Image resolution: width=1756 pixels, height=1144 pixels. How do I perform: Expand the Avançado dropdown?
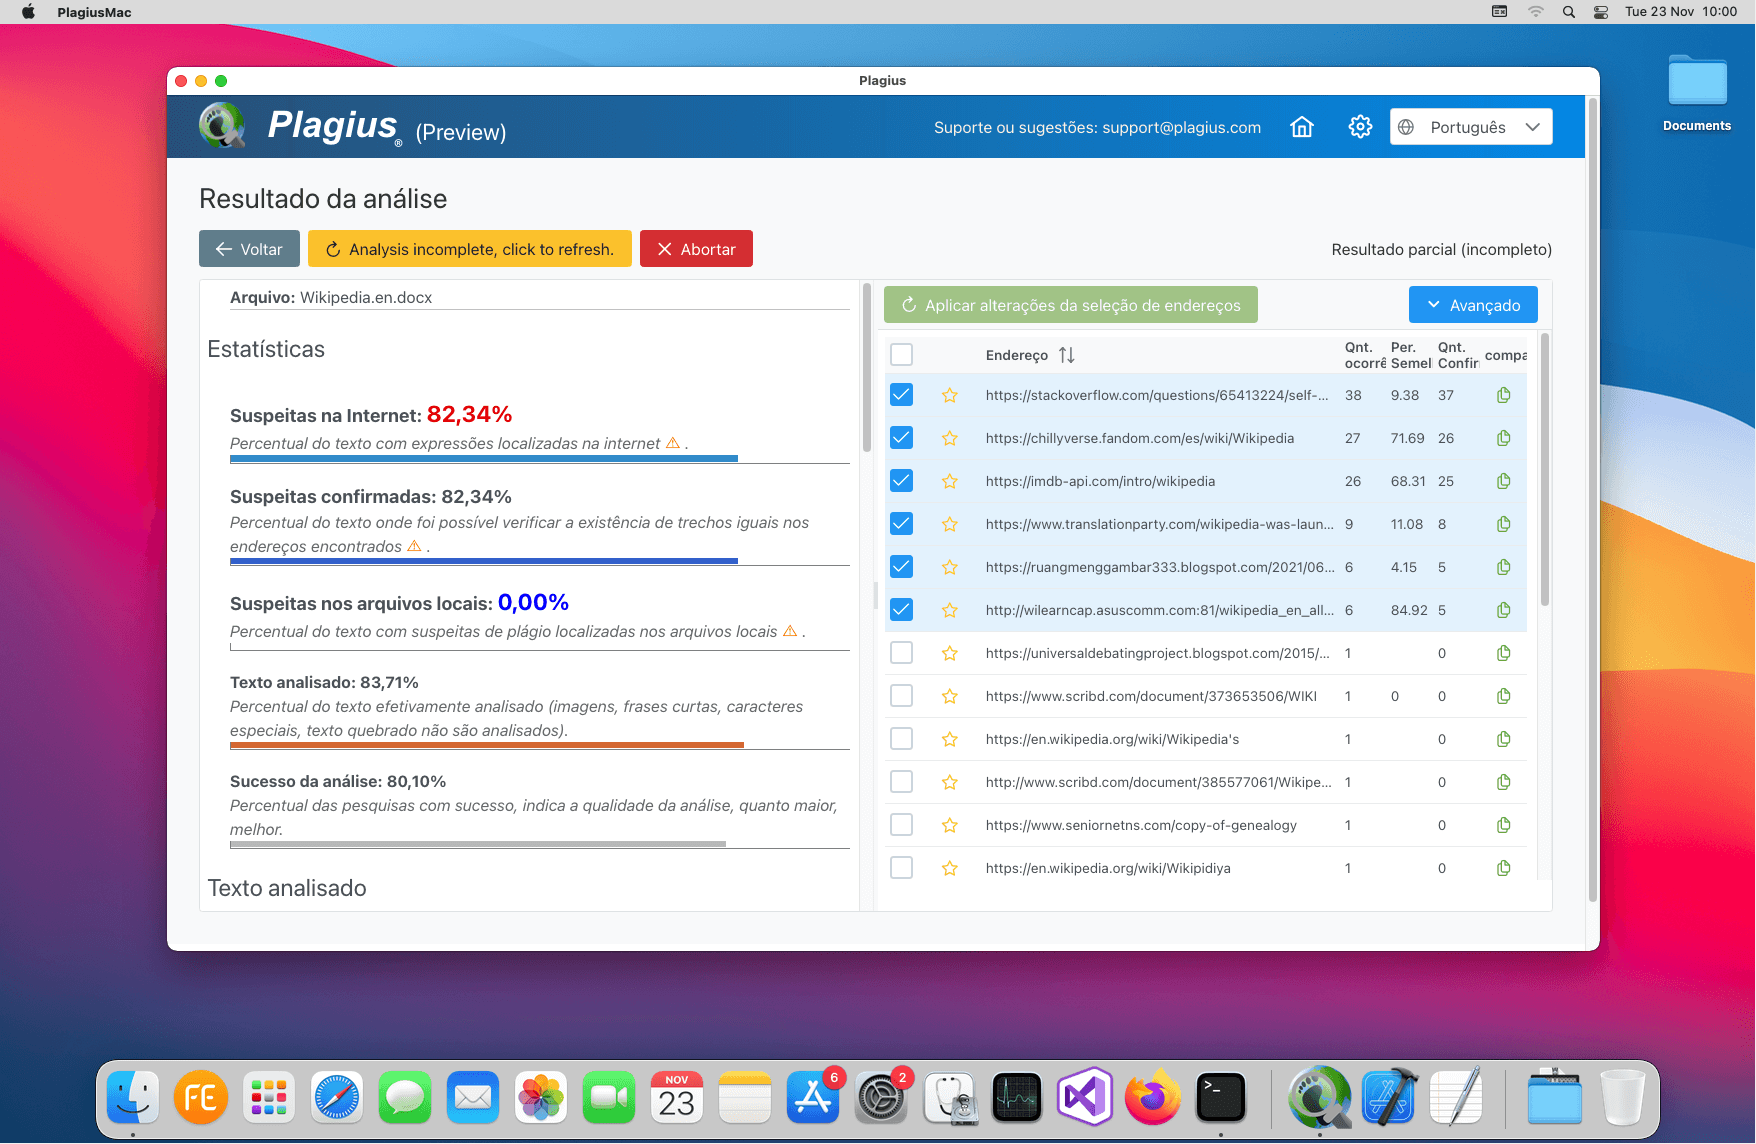click(x=1473, y=304)
